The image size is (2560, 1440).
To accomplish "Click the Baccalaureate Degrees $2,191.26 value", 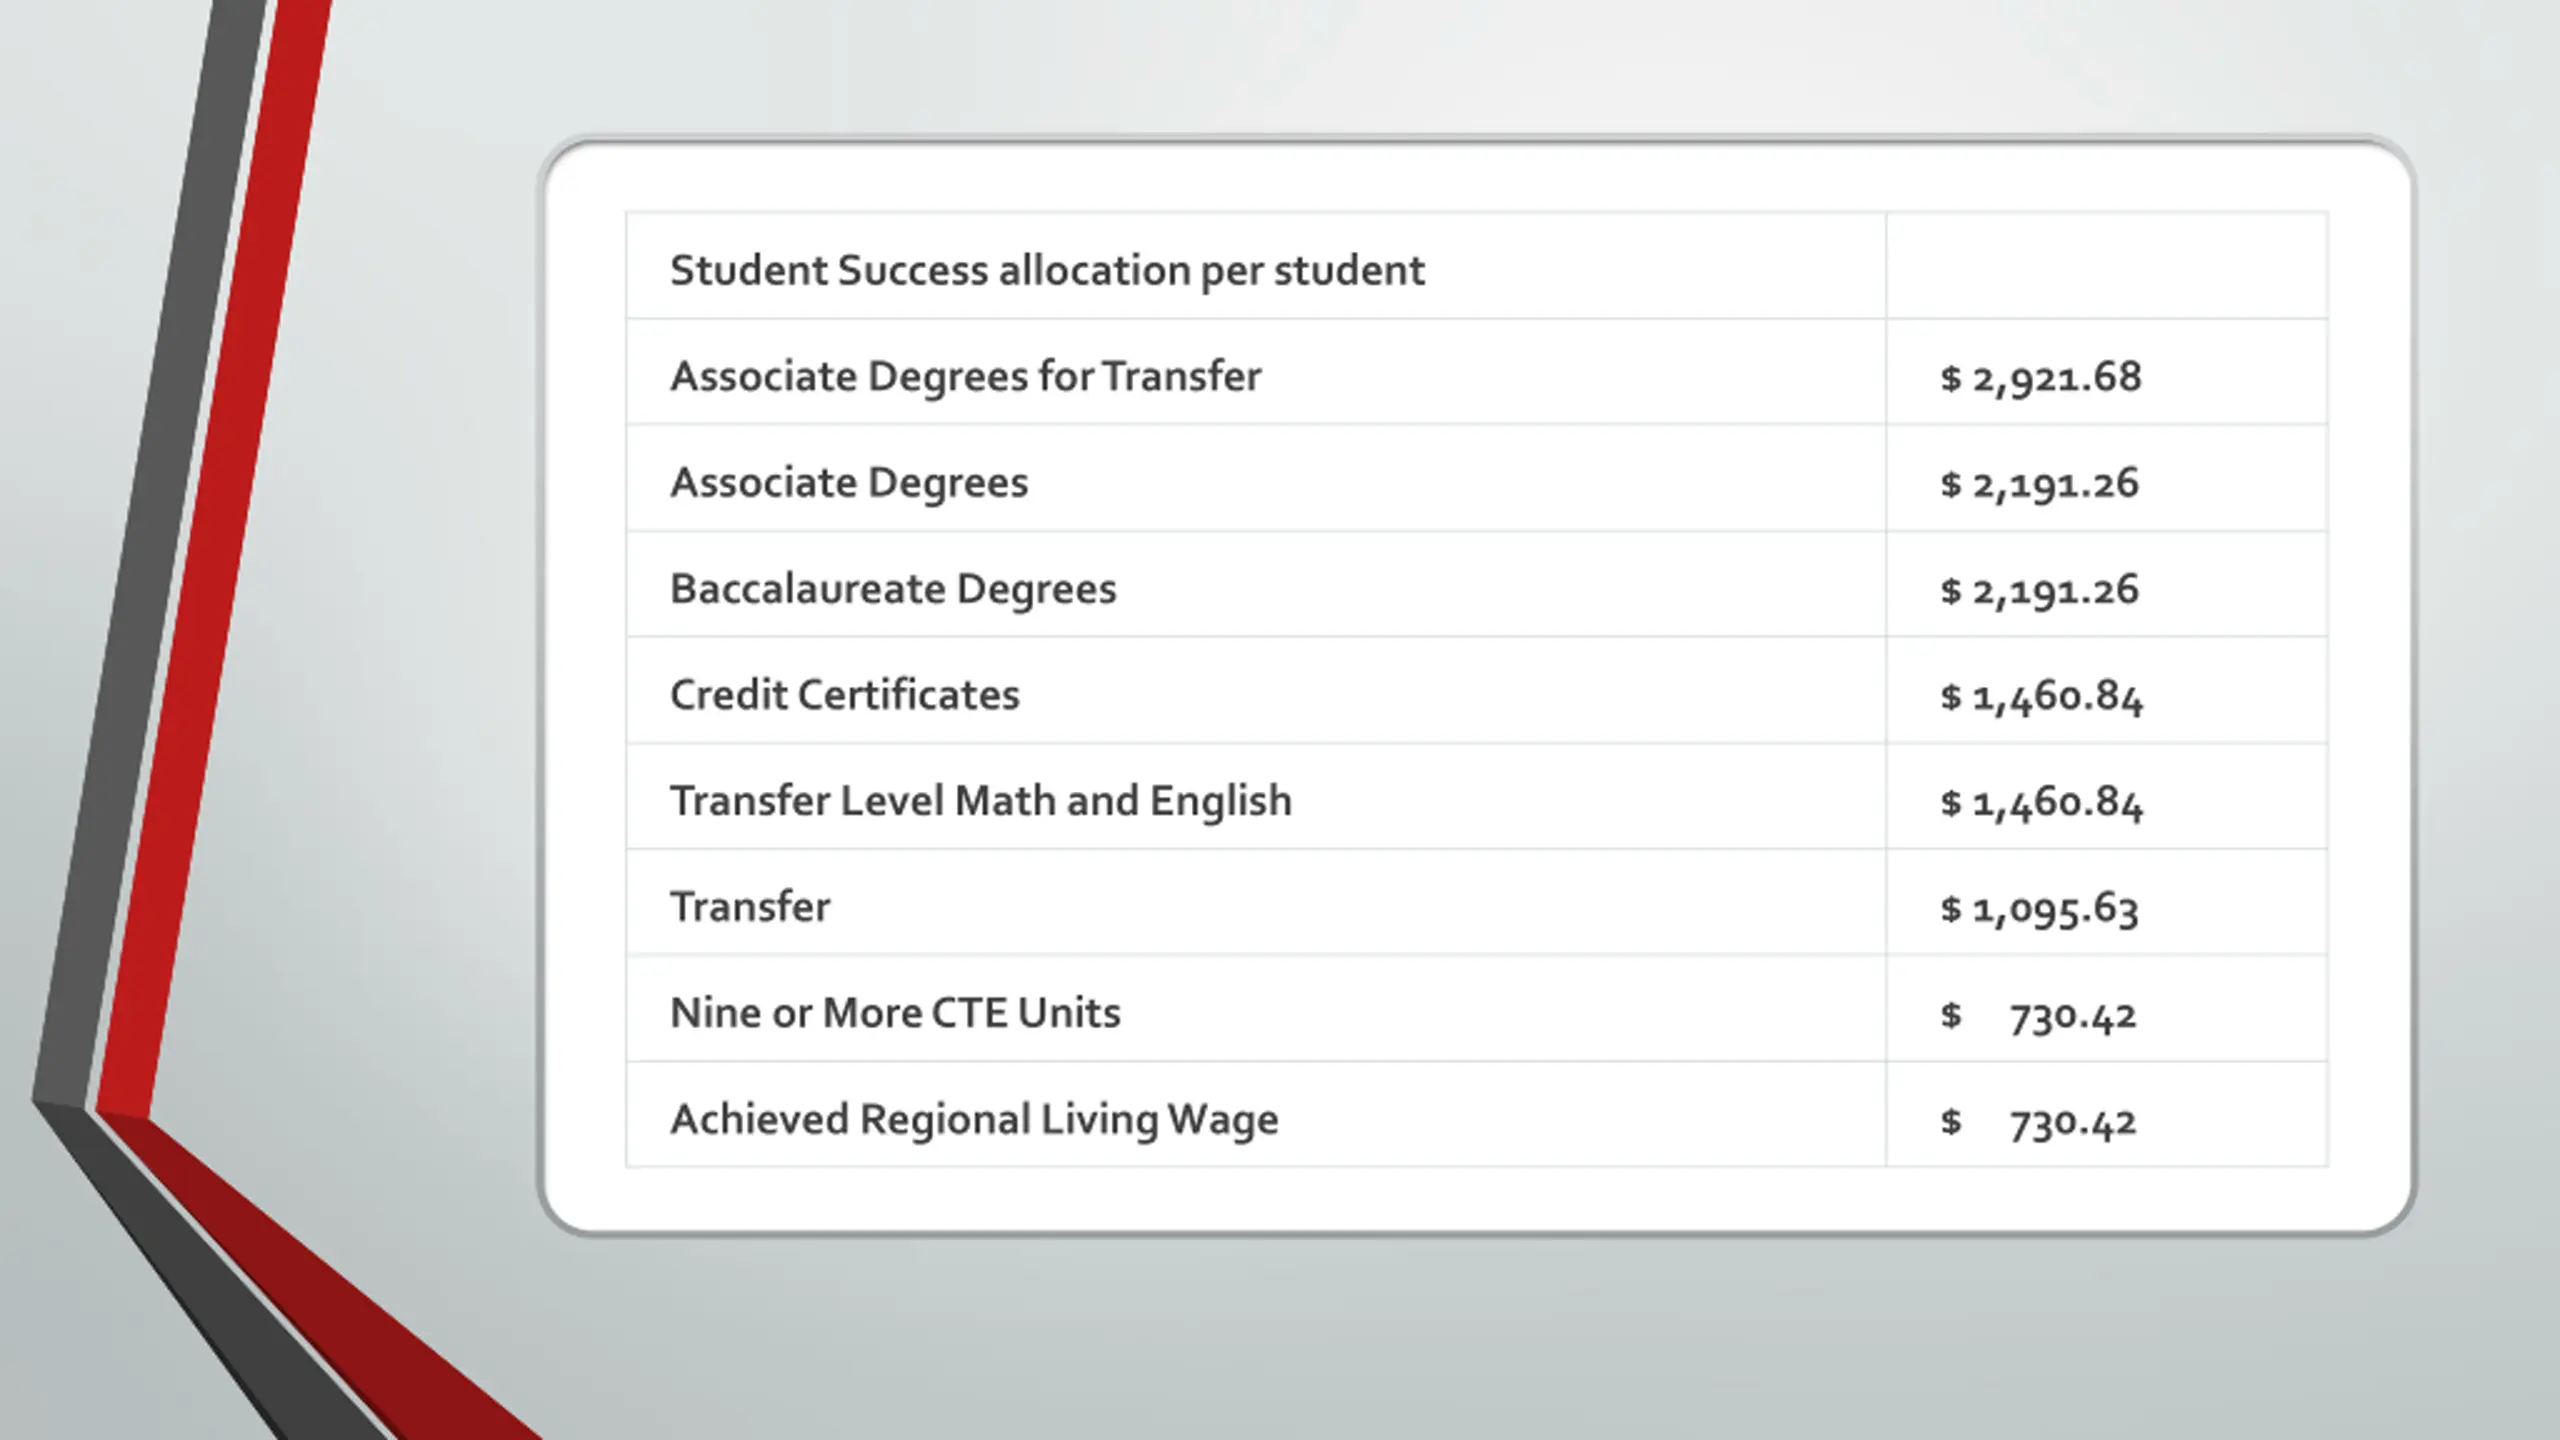I will [2040, 589].
